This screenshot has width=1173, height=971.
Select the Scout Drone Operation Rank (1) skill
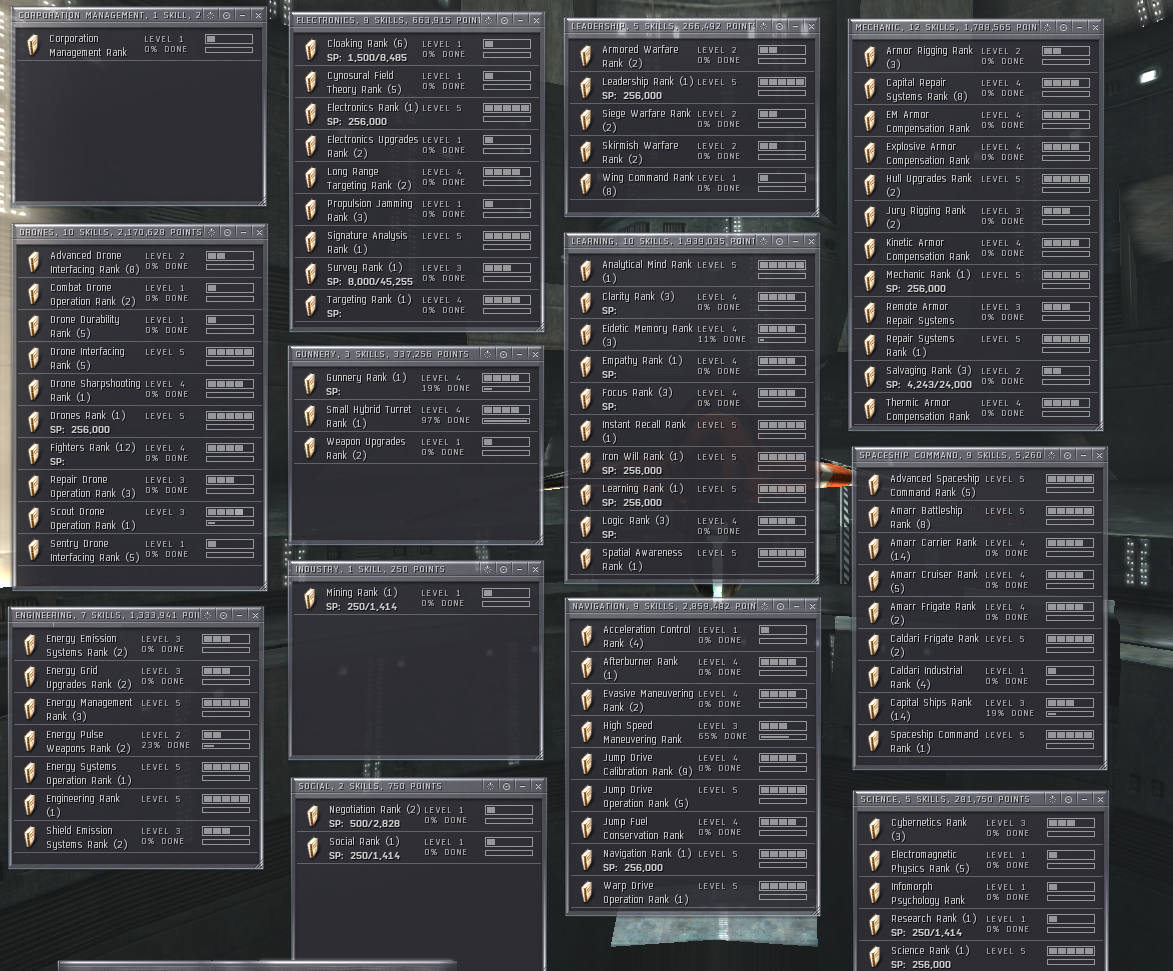(x=140, y=518)
